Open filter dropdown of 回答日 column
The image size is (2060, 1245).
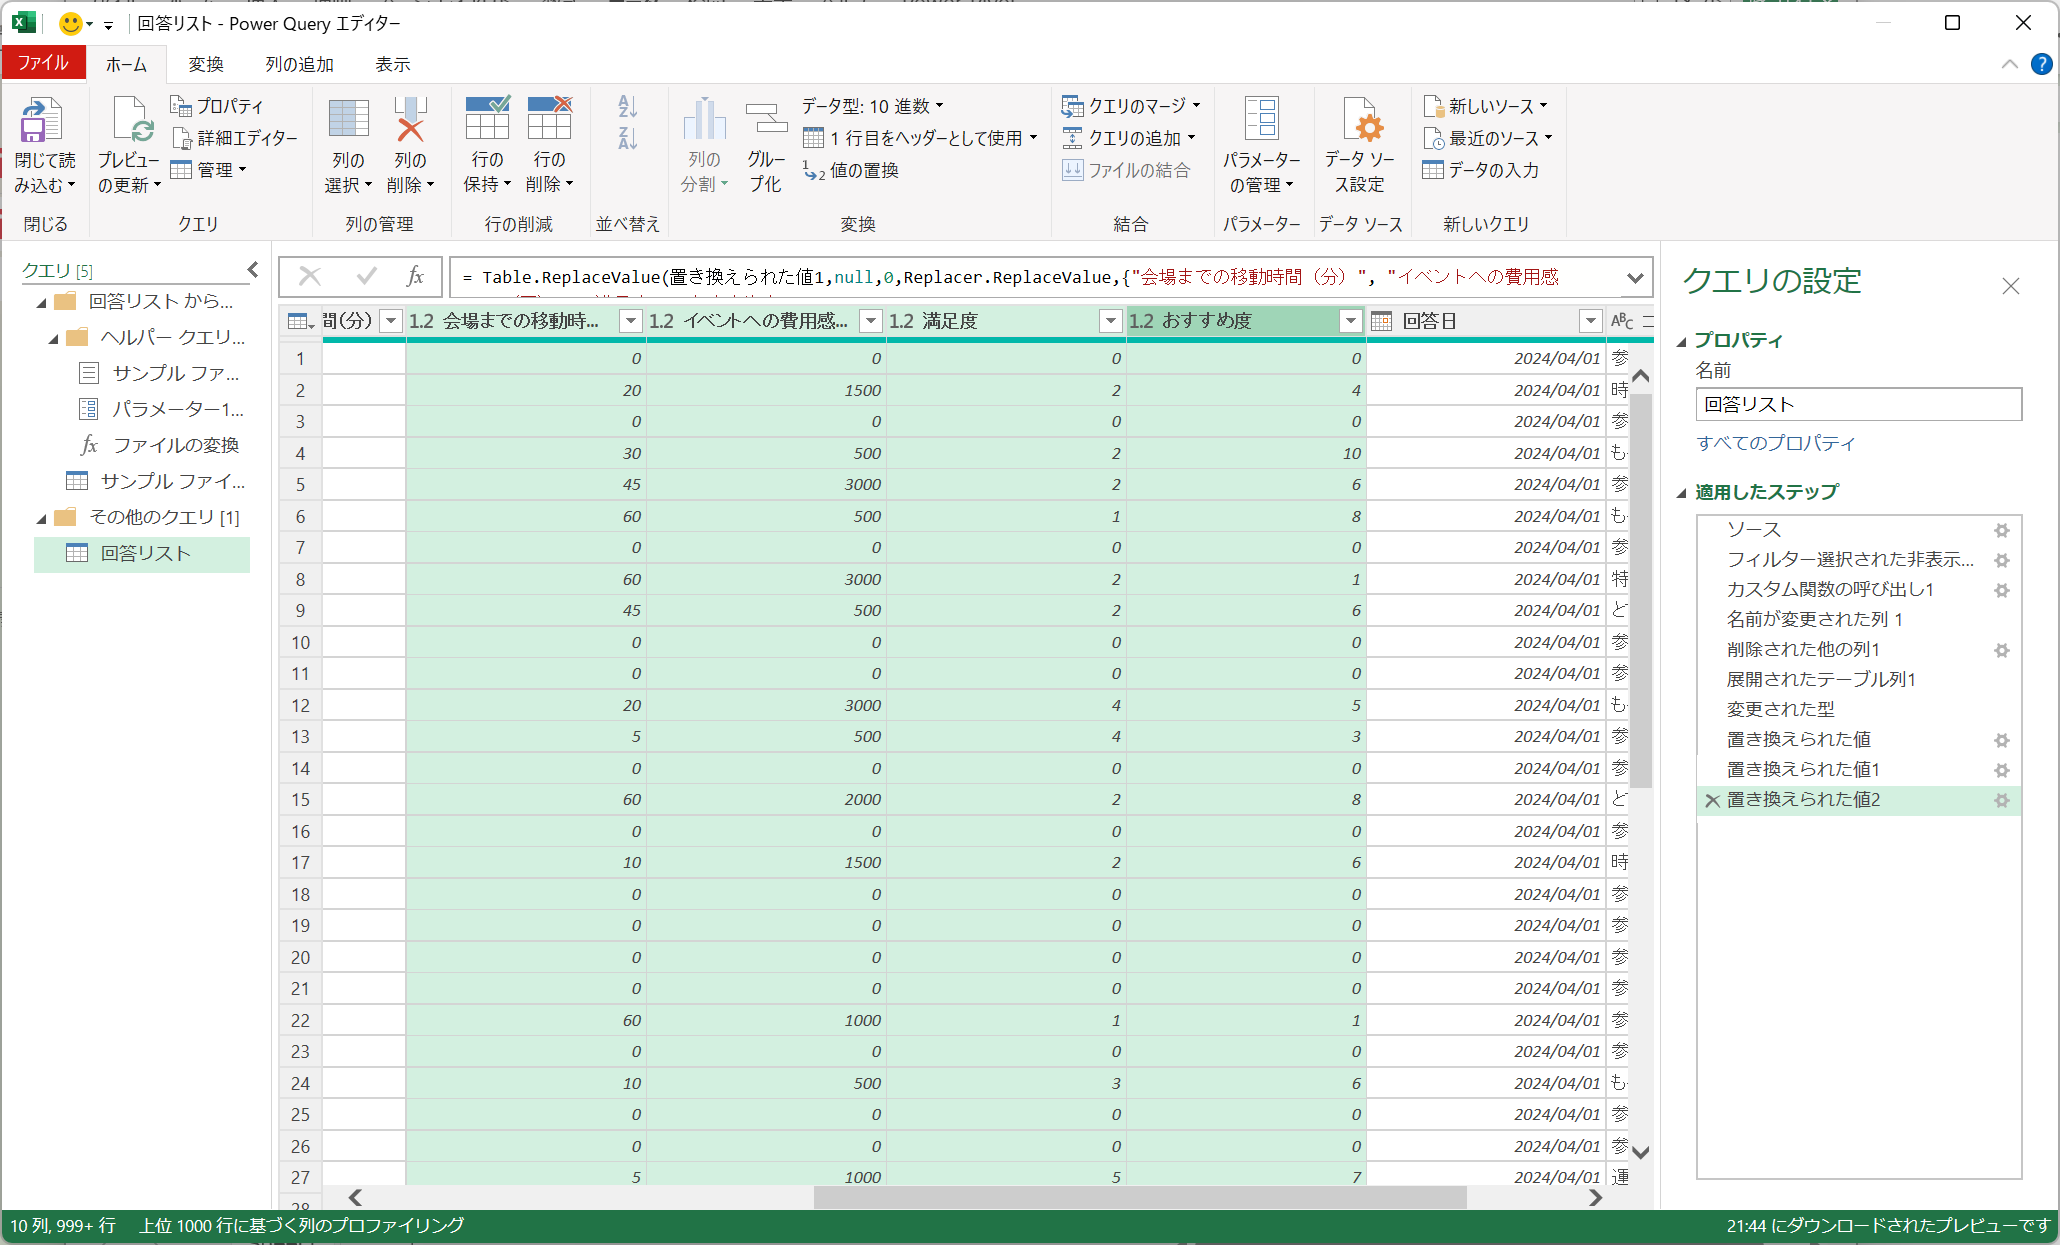[x=1590, y=321]
